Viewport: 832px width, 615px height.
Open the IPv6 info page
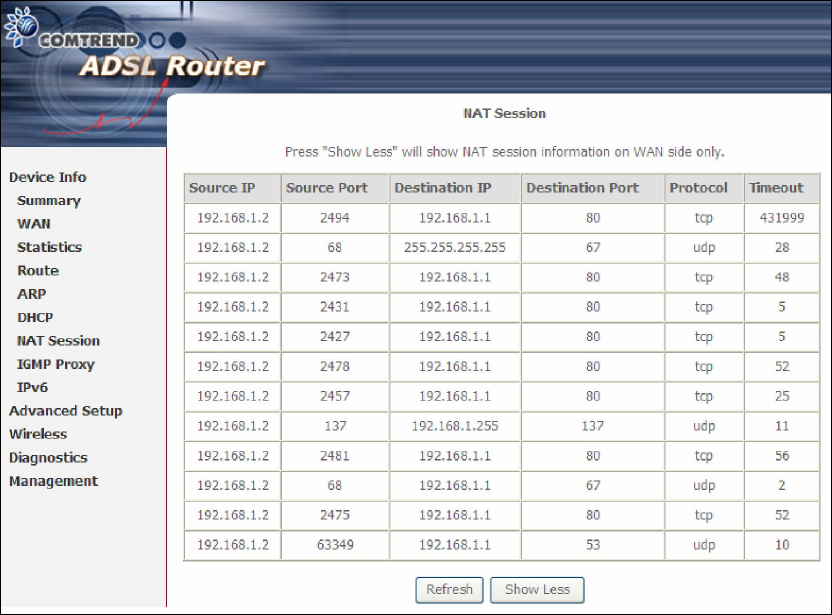click(x=32, y=387)
